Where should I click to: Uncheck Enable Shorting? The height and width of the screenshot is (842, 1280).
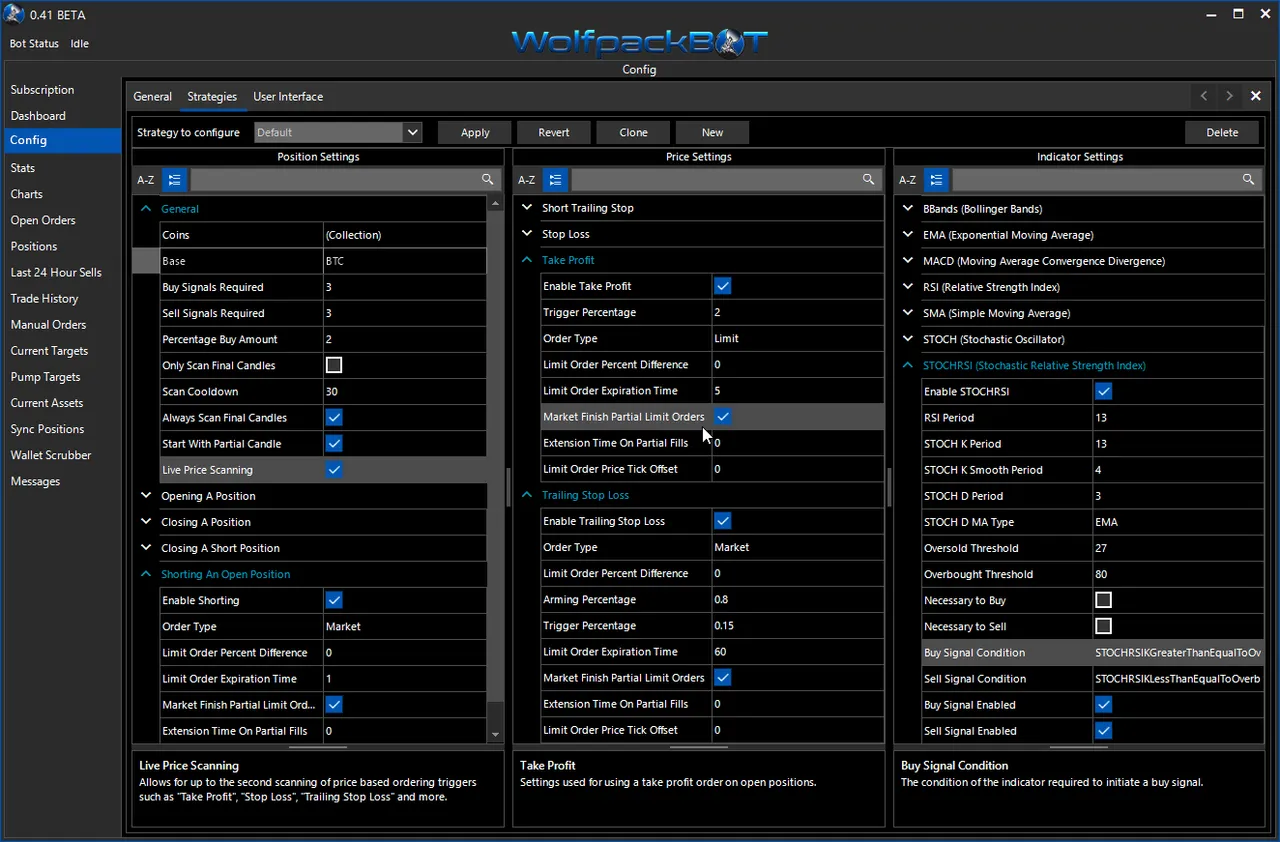[x=334, y=600]
